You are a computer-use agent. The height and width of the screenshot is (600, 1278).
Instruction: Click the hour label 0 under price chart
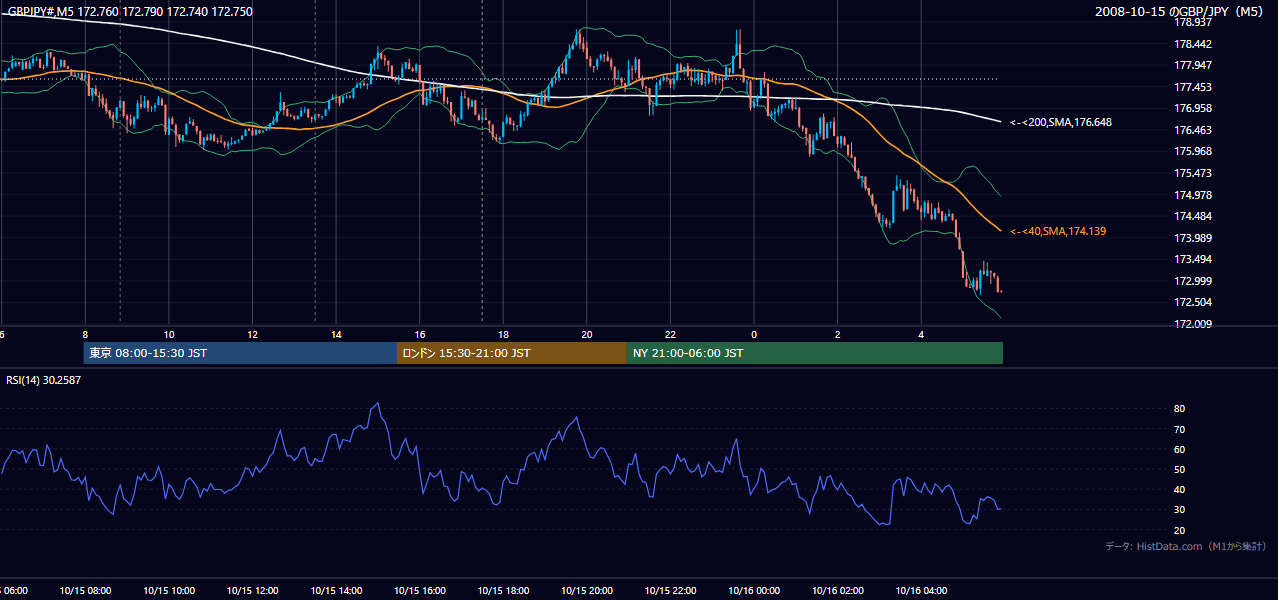754,335
